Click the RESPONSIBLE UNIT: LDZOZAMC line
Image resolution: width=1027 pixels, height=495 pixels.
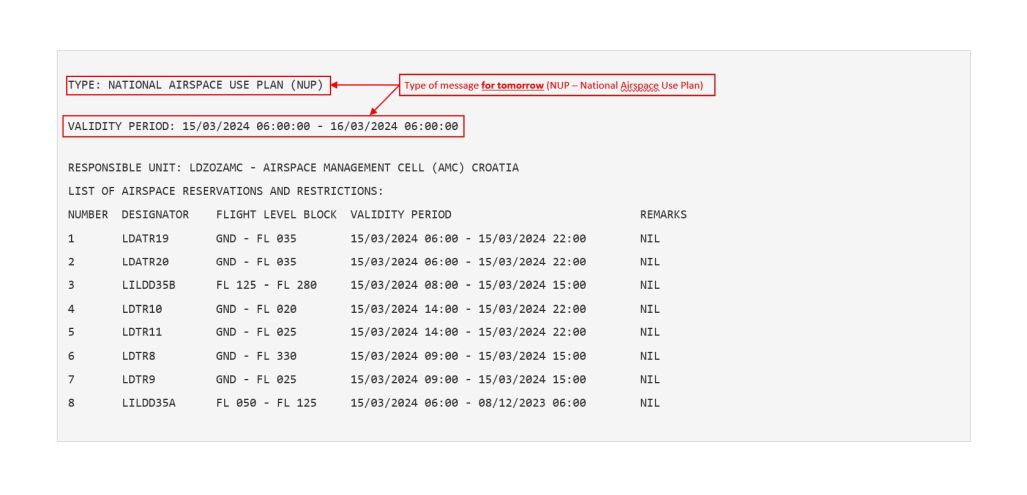pyautogui.click(x=293, y=168)
